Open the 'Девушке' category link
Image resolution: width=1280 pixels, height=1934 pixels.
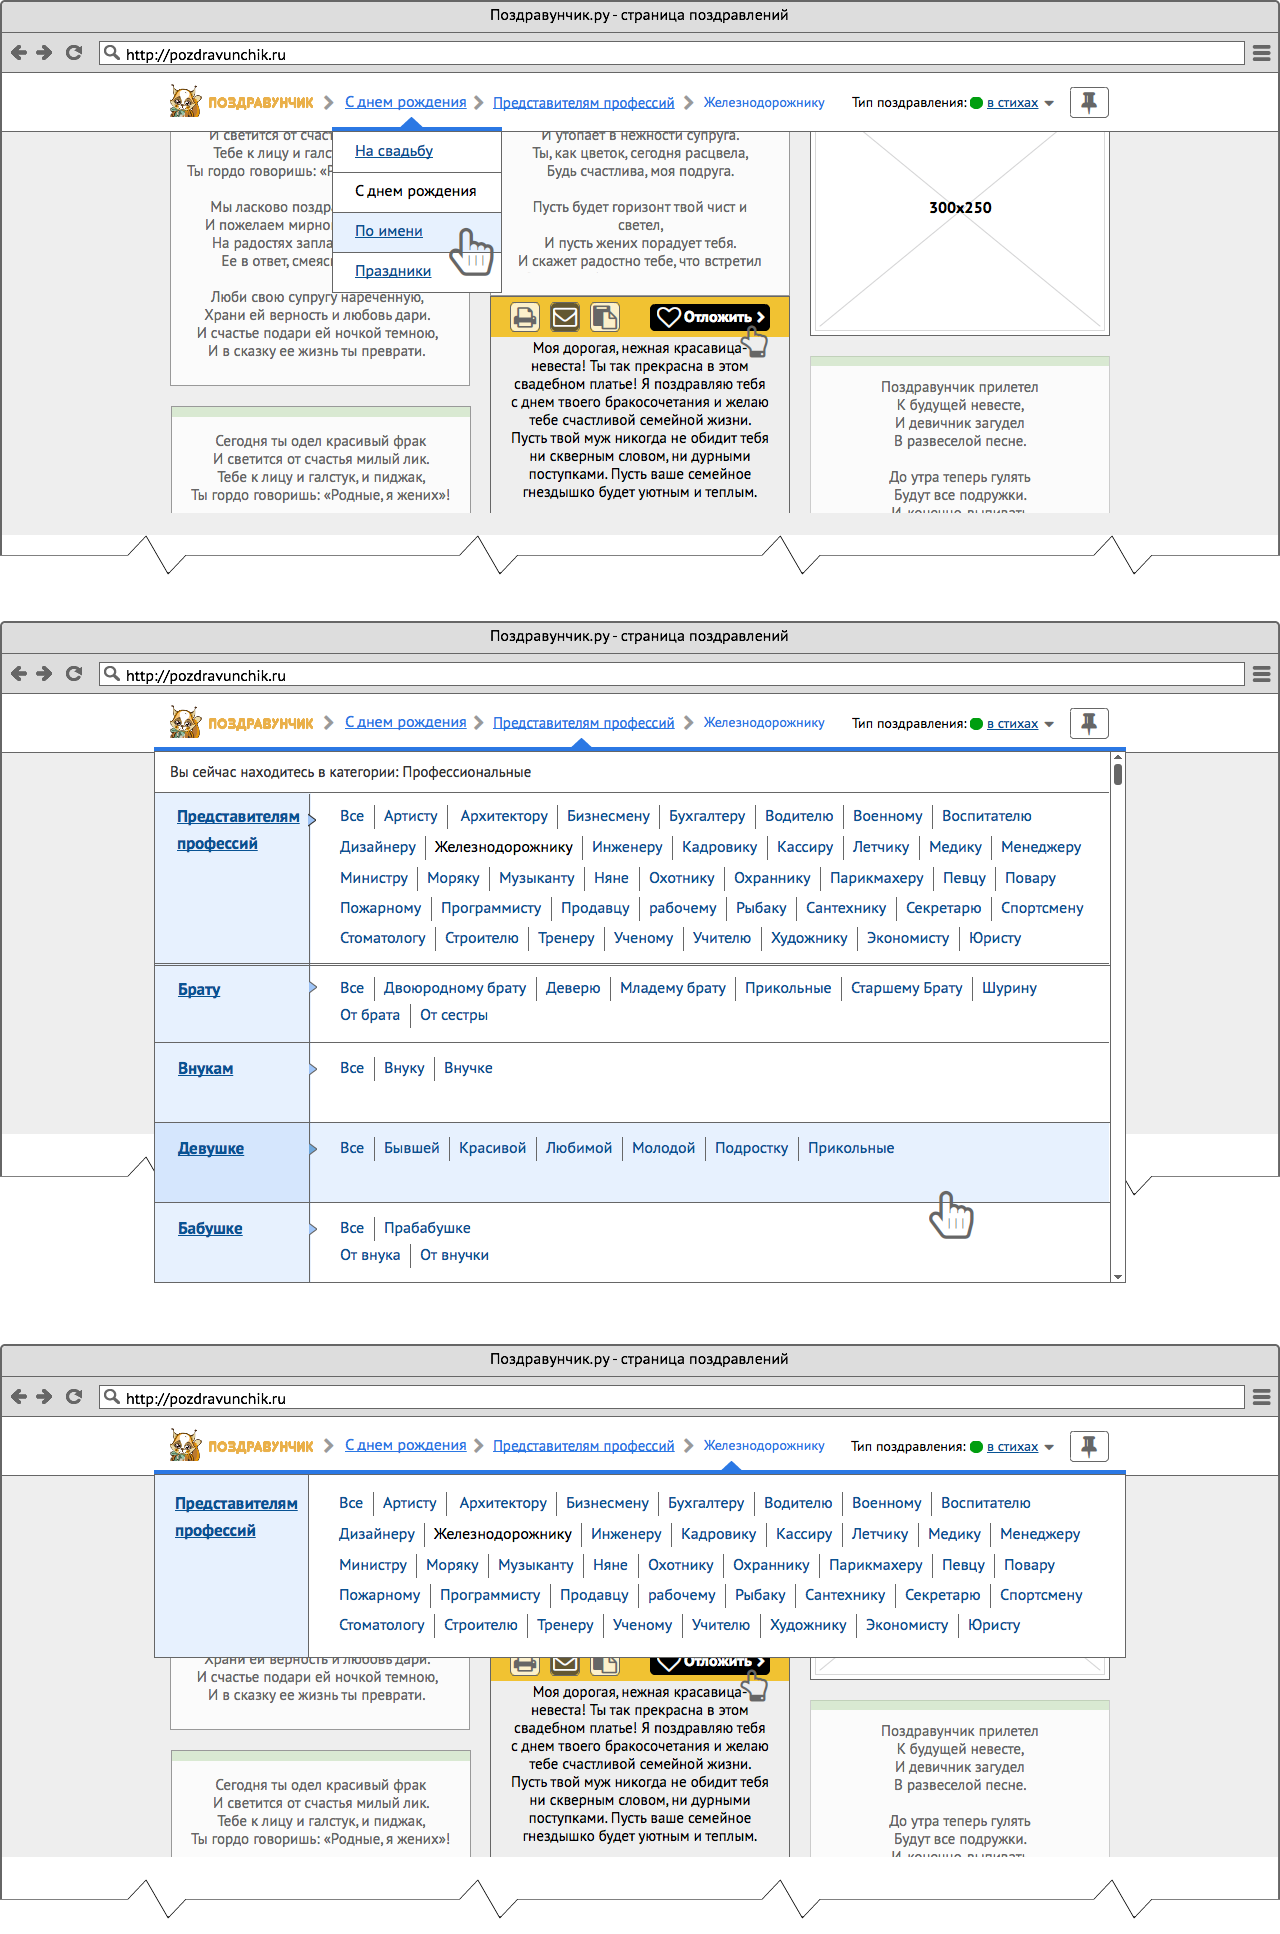(x=211, y=1148)
